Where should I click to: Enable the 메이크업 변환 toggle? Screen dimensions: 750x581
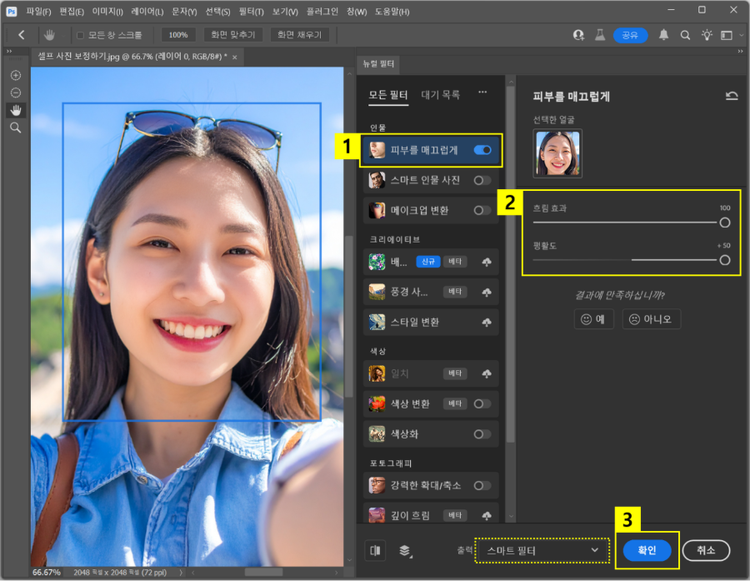482,210
